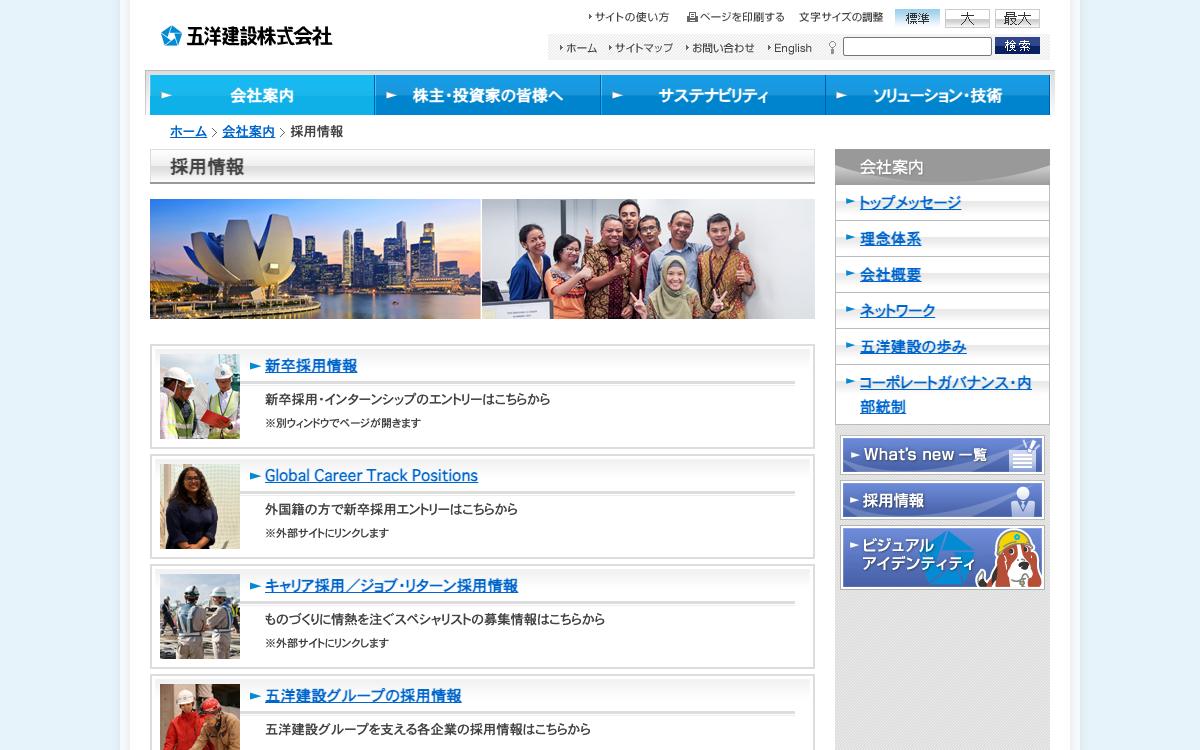Click the person icon on the 採用情報 banner
1200x750 pixels.
[1022, 500]
